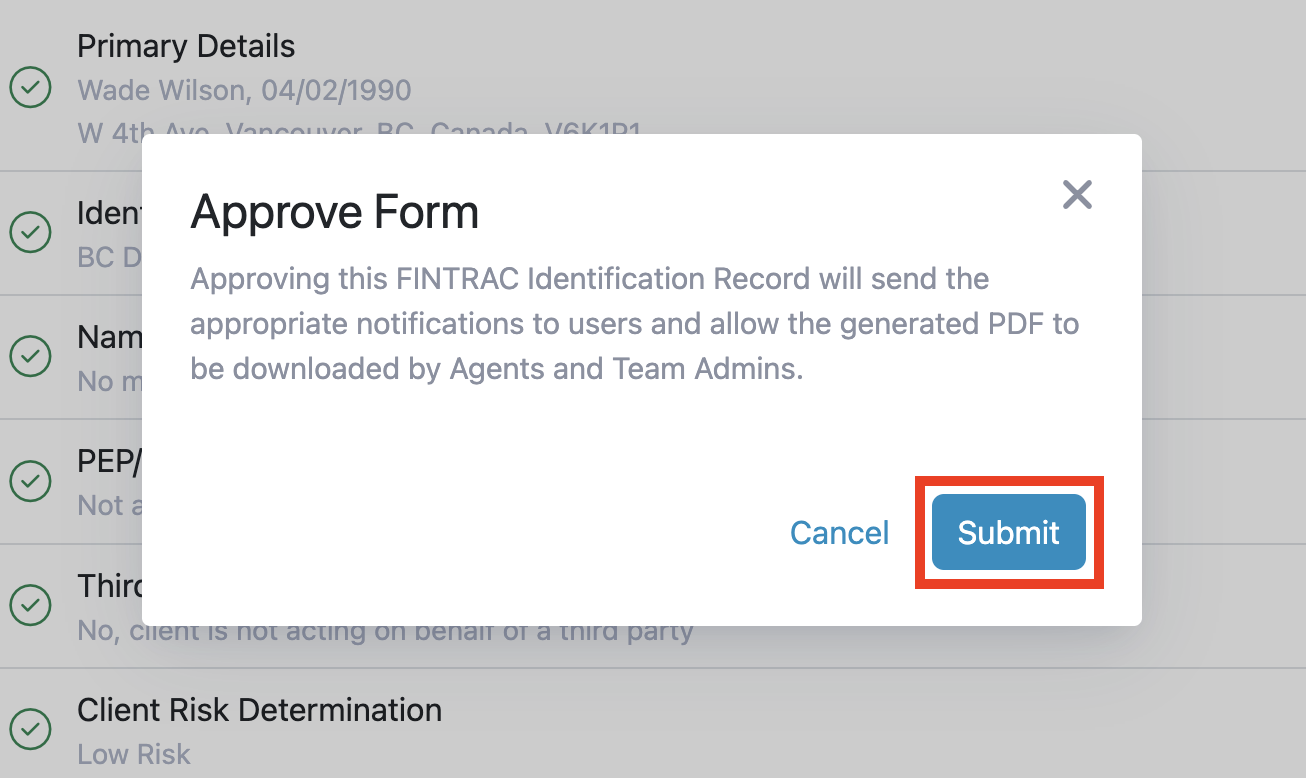Select the Low Risk text
Screen dimensions: 1306x778
(x=134, y=754)
